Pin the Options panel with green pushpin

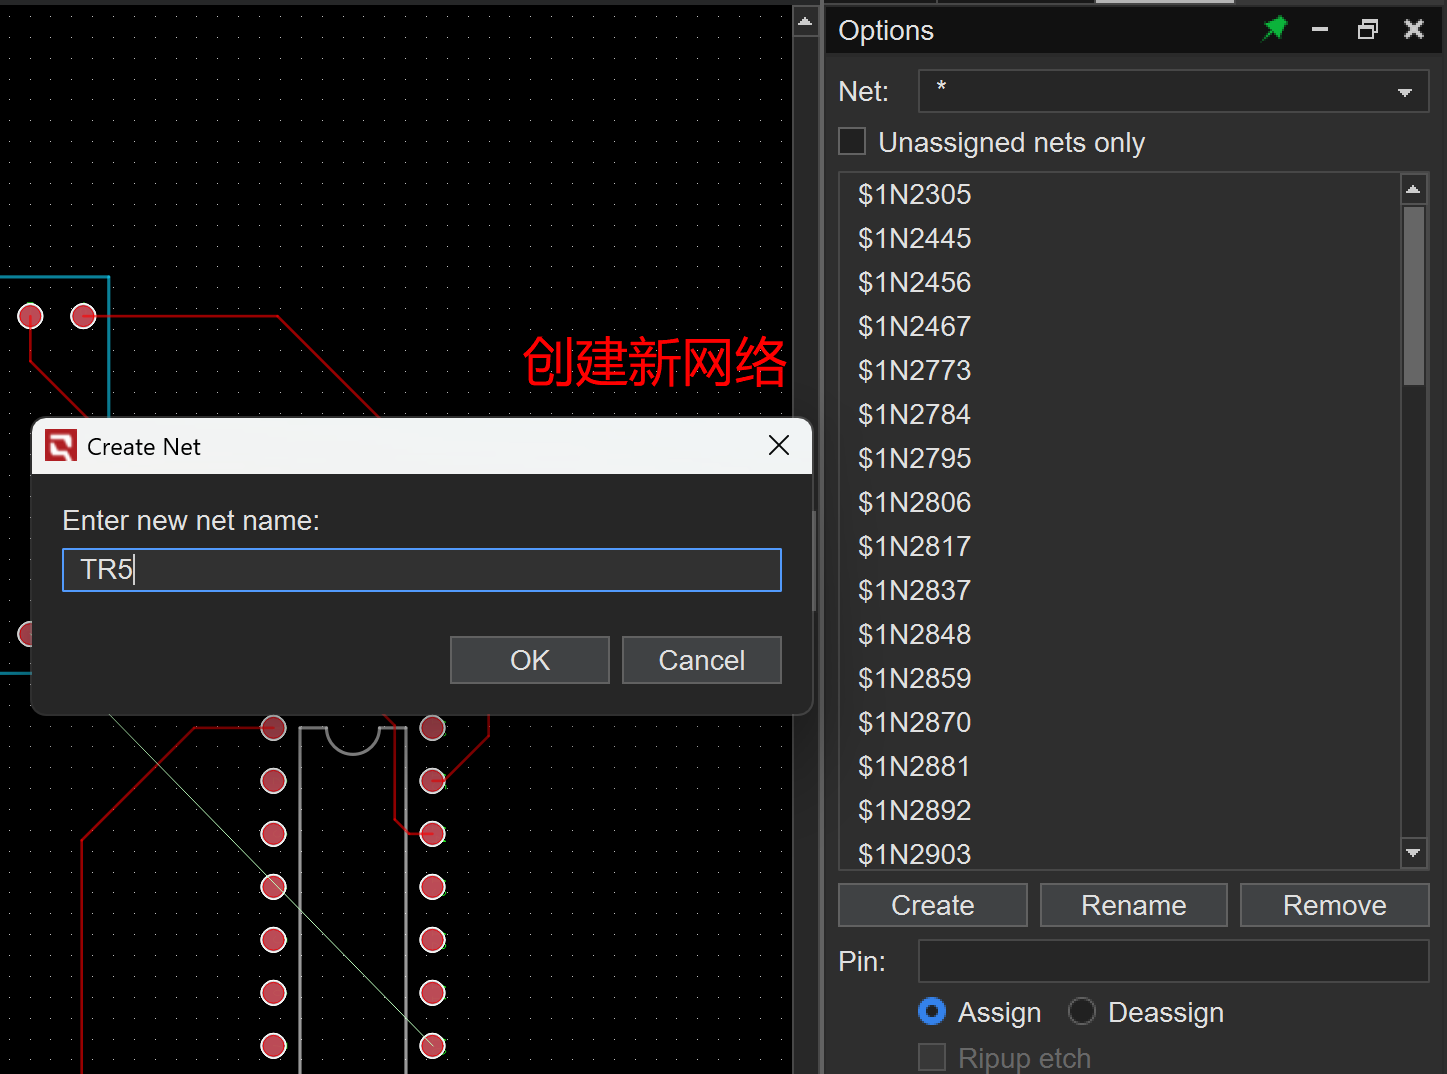point(1274,29)
